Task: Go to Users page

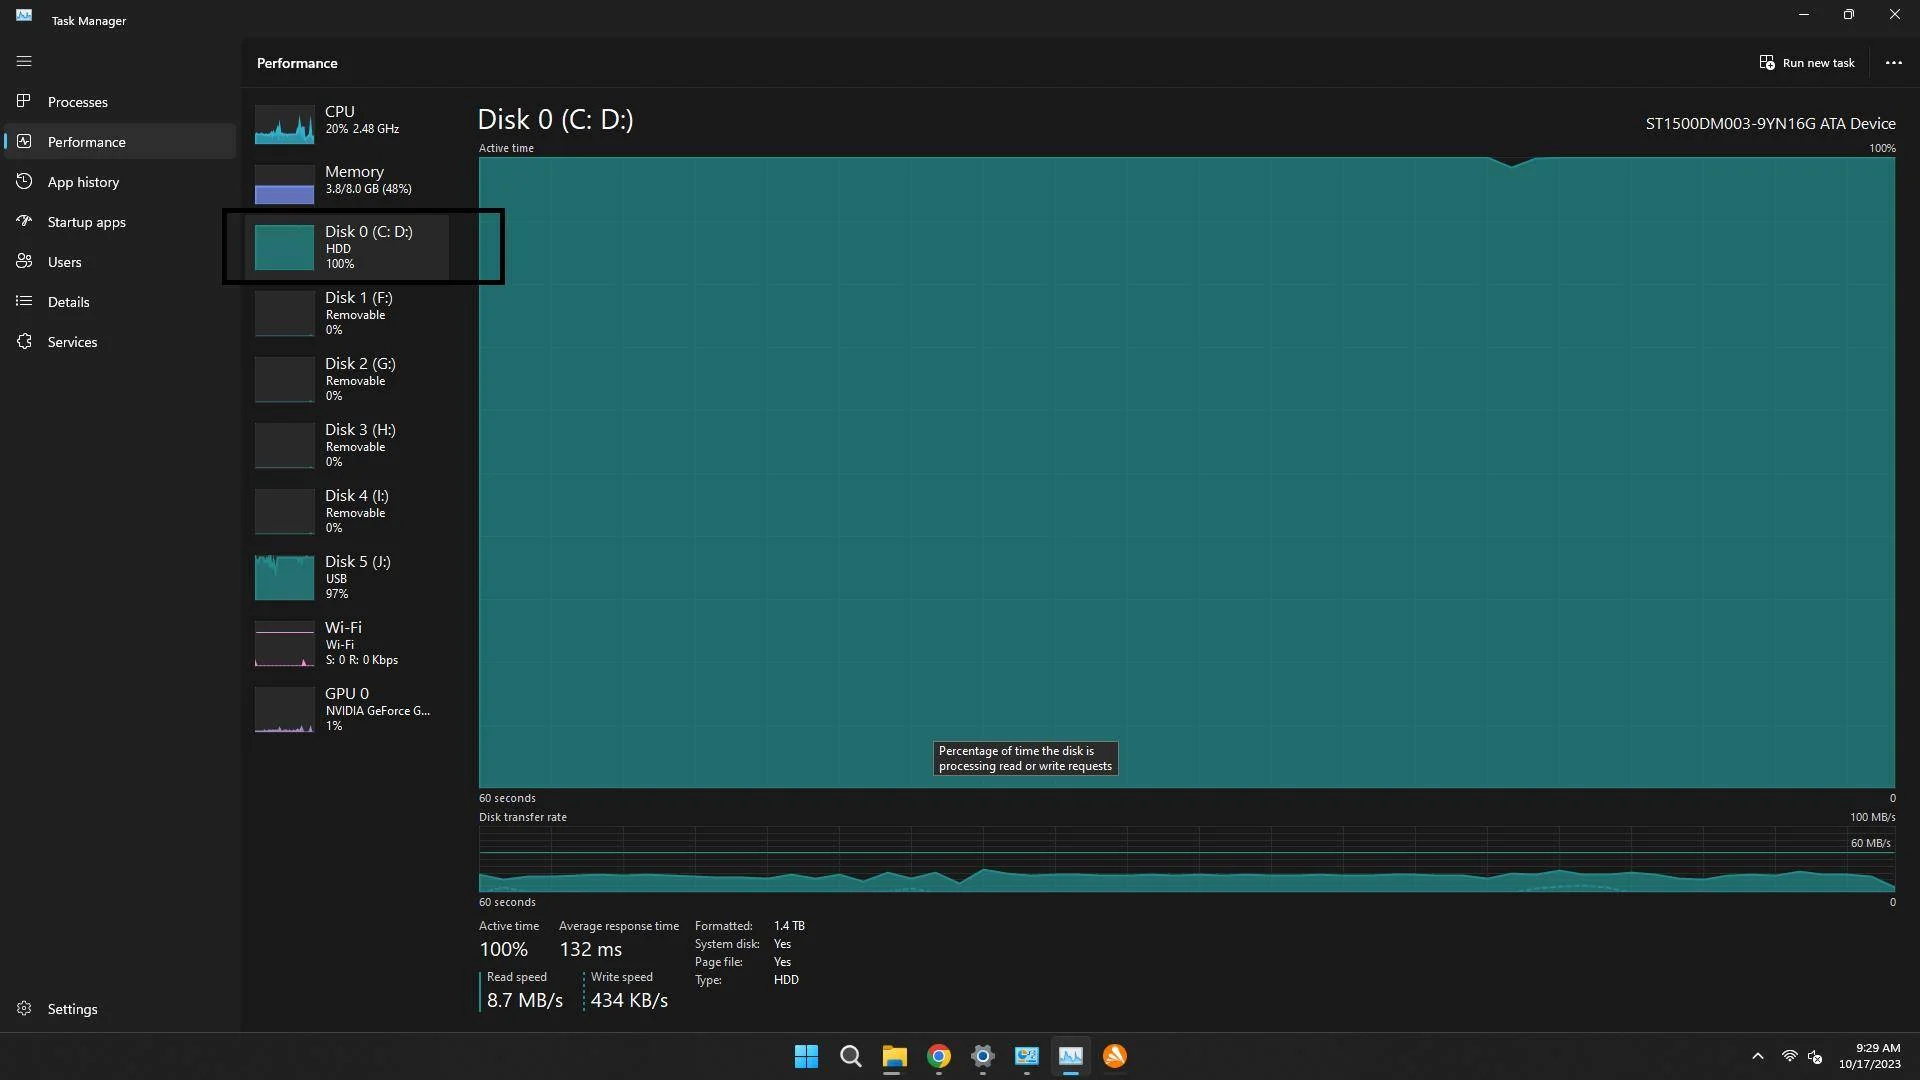Action: pyautogui.click(x=120, y=262)
